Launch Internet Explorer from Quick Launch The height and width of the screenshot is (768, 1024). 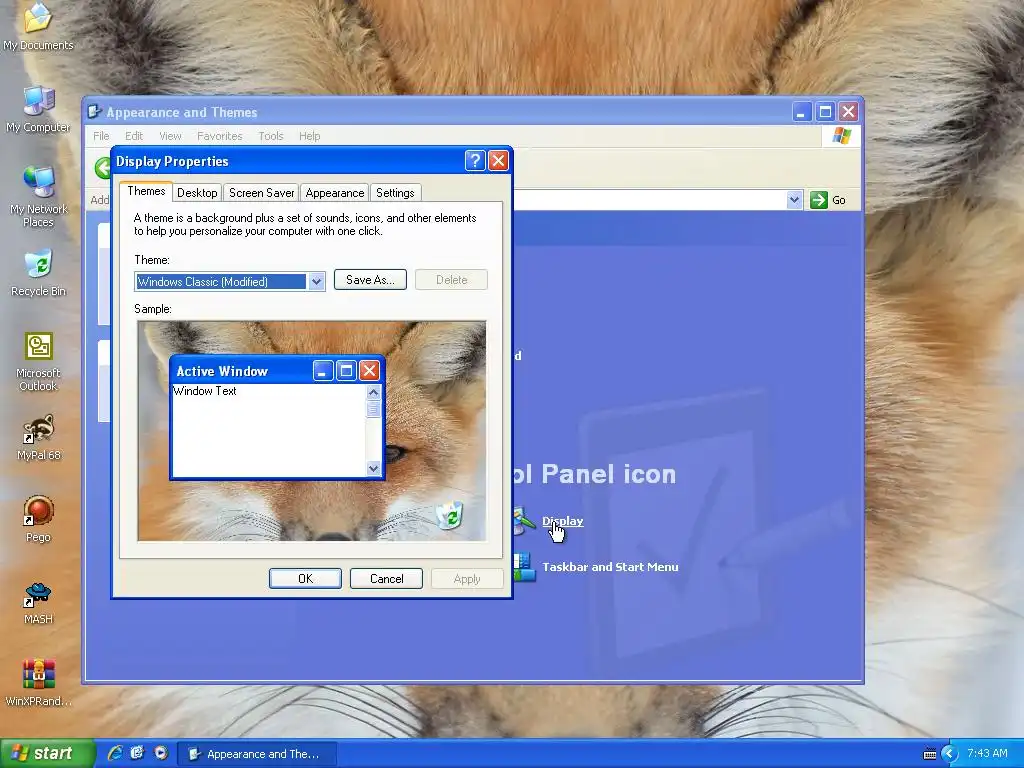pos(116,753)
